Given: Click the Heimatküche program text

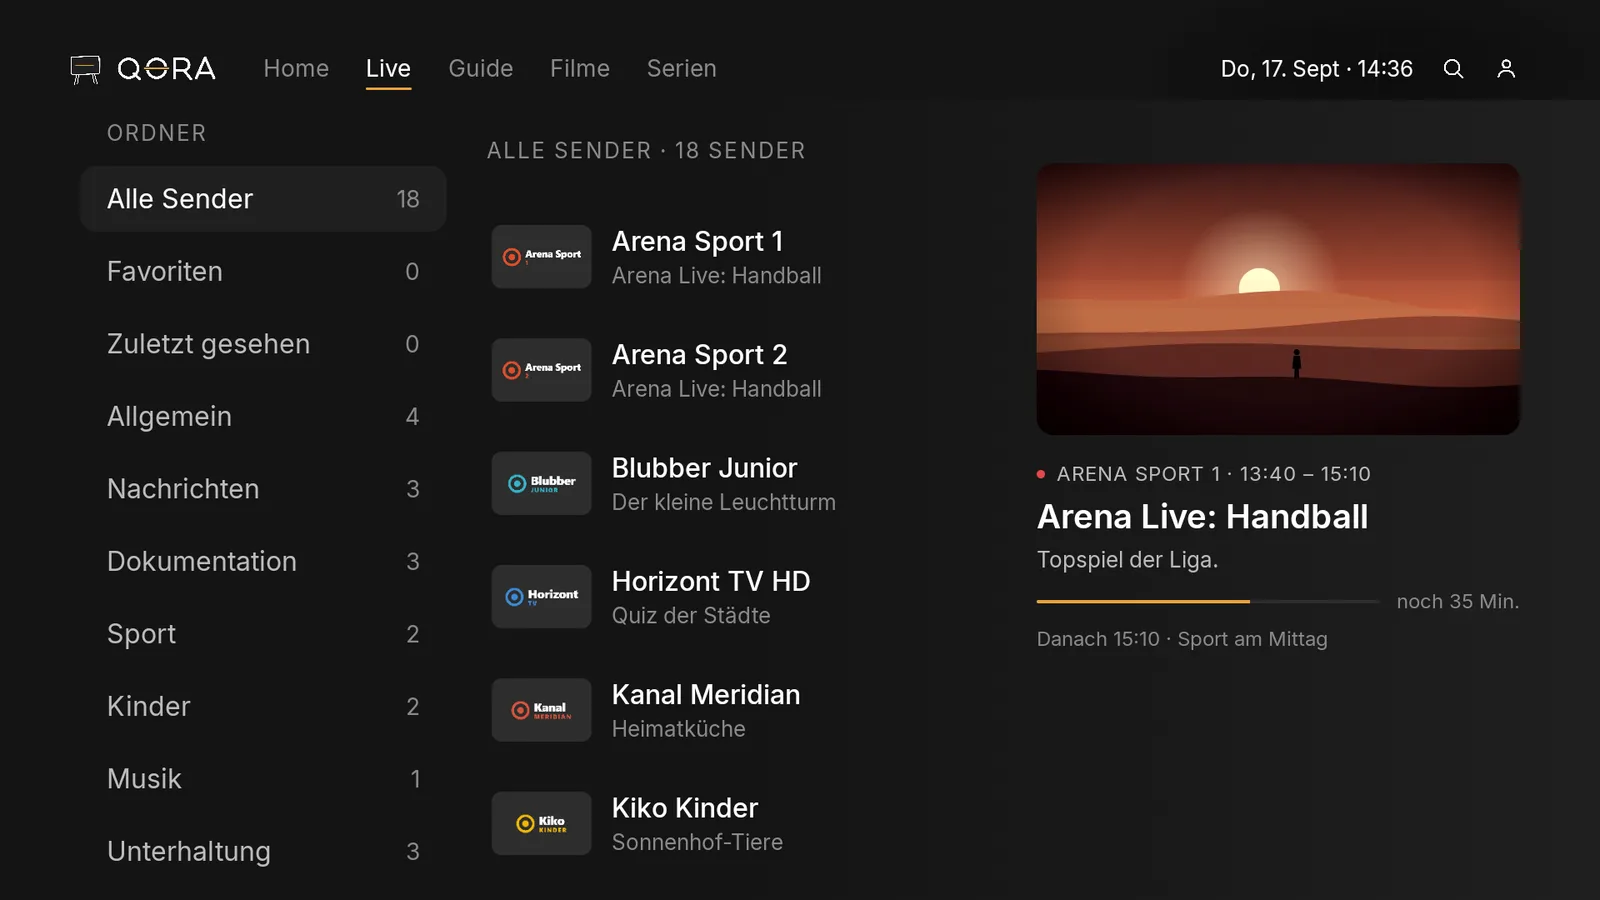Looking at the screenshot, I should click(x=679, y=729).
